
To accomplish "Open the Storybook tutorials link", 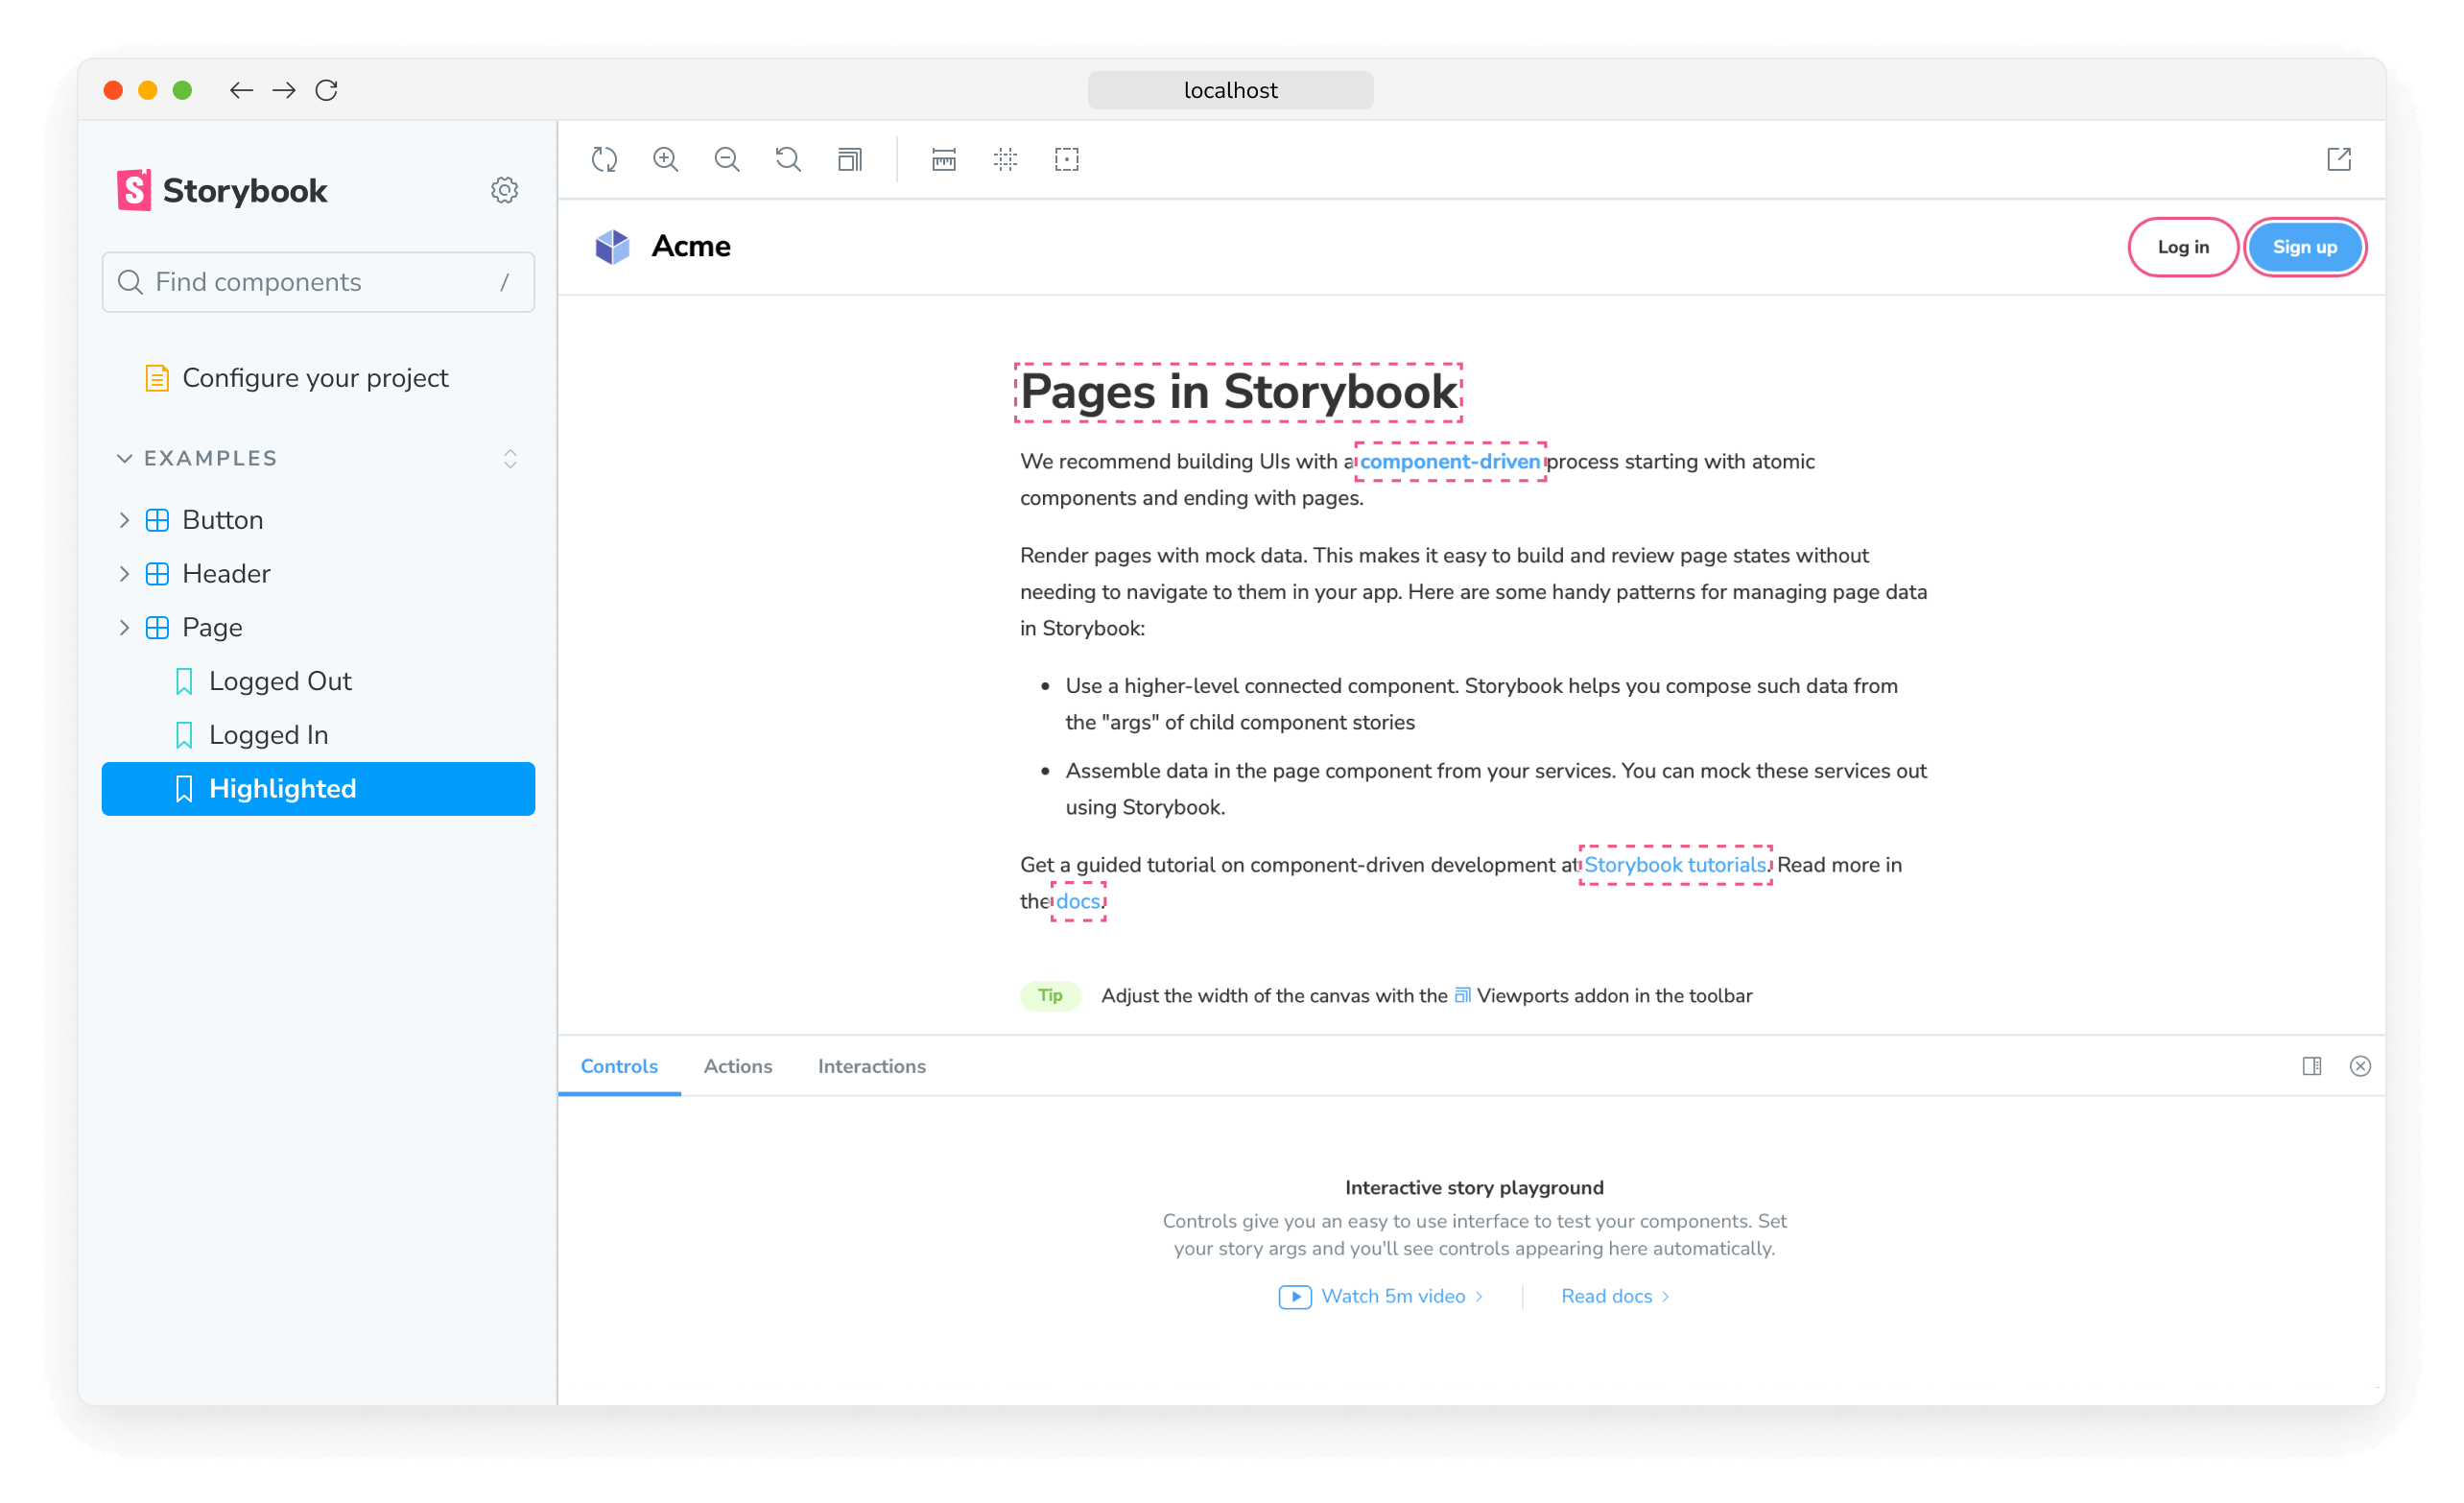I will [x=1675, y=864].
